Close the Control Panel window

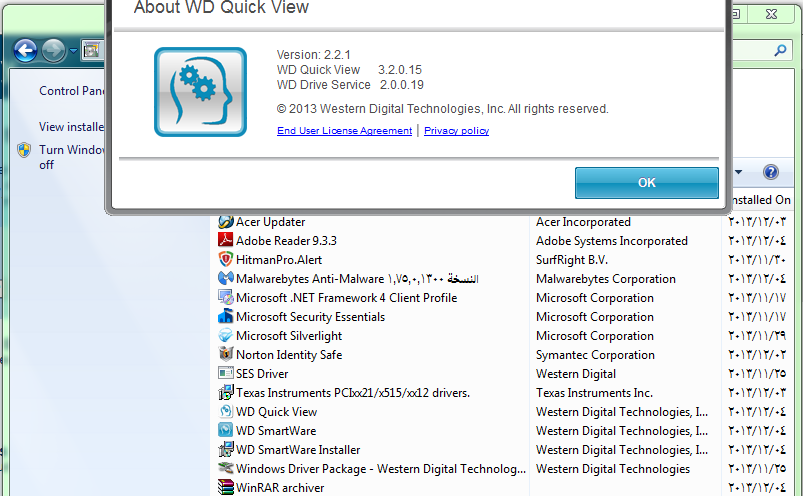[771, 14]
